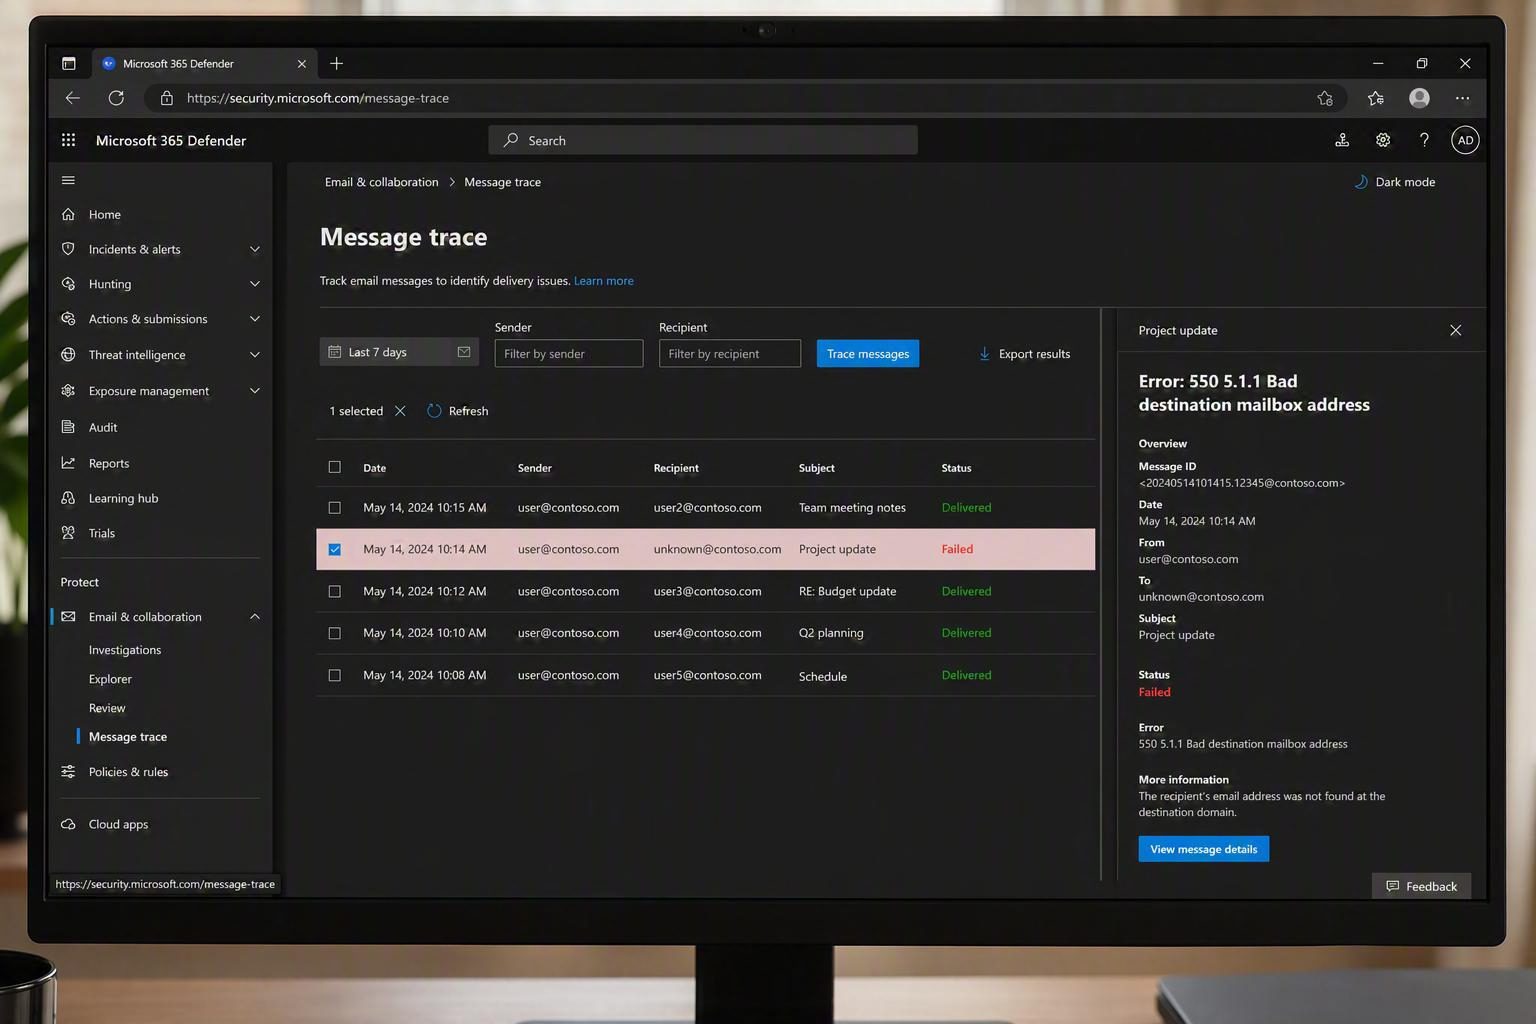Screen dimensions: 1536x1024
Task: Clear the 1 selected item with X
Action: pyautogui.click(x=400, y=411)
